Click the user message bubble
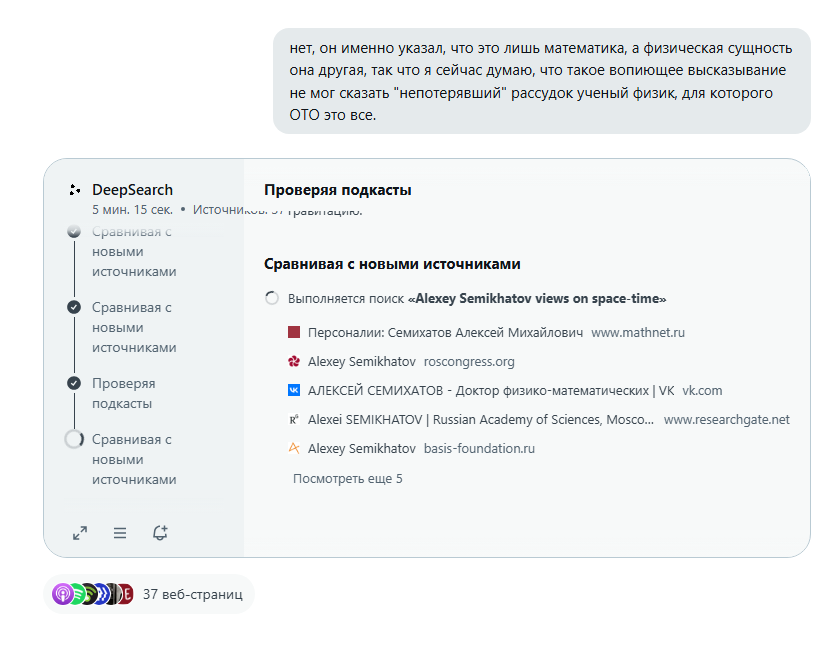Image resolution: width=822 pixels, height=651 pixels. coord(542,81)
